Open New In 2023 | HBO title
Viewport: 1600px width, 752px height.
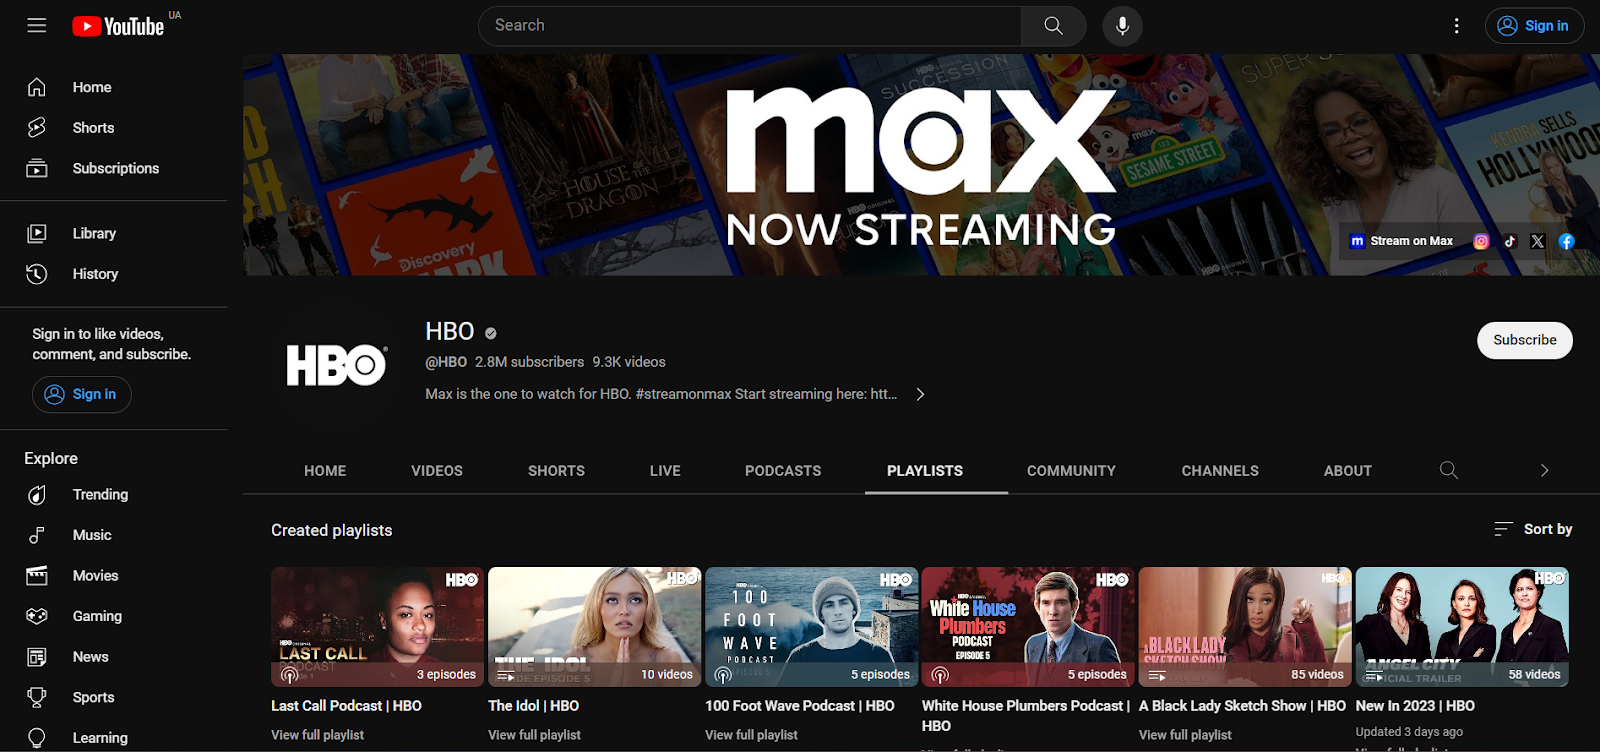pyautogui.click(x=1415, y=706)
